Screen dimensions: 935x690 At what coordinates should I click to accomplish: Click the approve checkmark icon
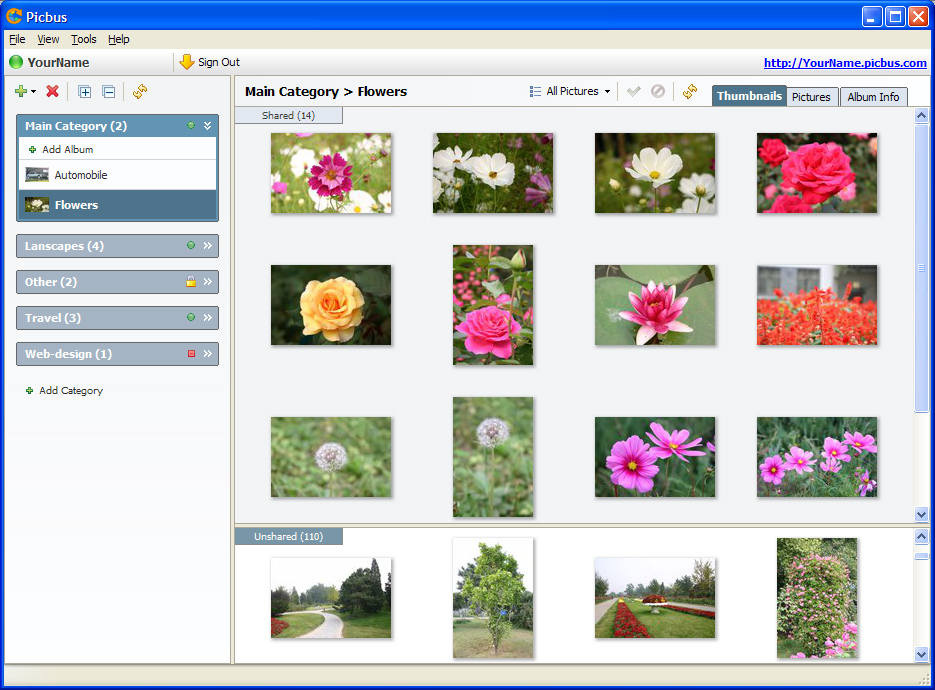(x=634, y=91)
